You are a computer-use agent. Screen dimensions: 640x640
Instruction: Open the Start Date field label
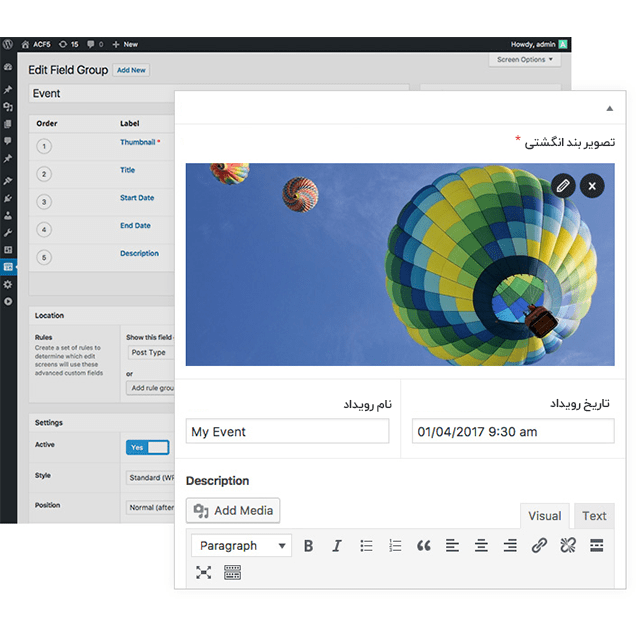pos(137,198)
